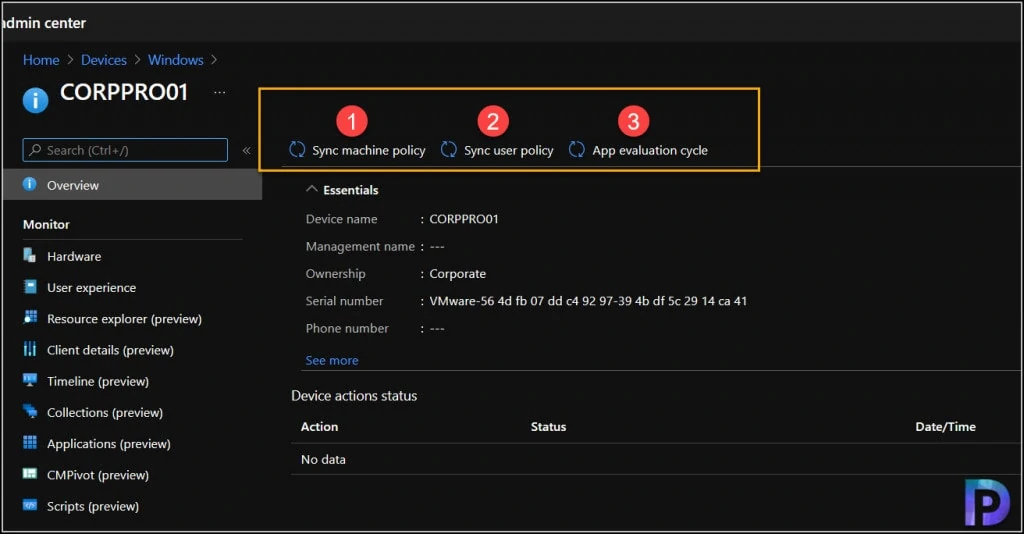Sort by the Action column header
1024x534 pixels.
[x=319, y=427]
